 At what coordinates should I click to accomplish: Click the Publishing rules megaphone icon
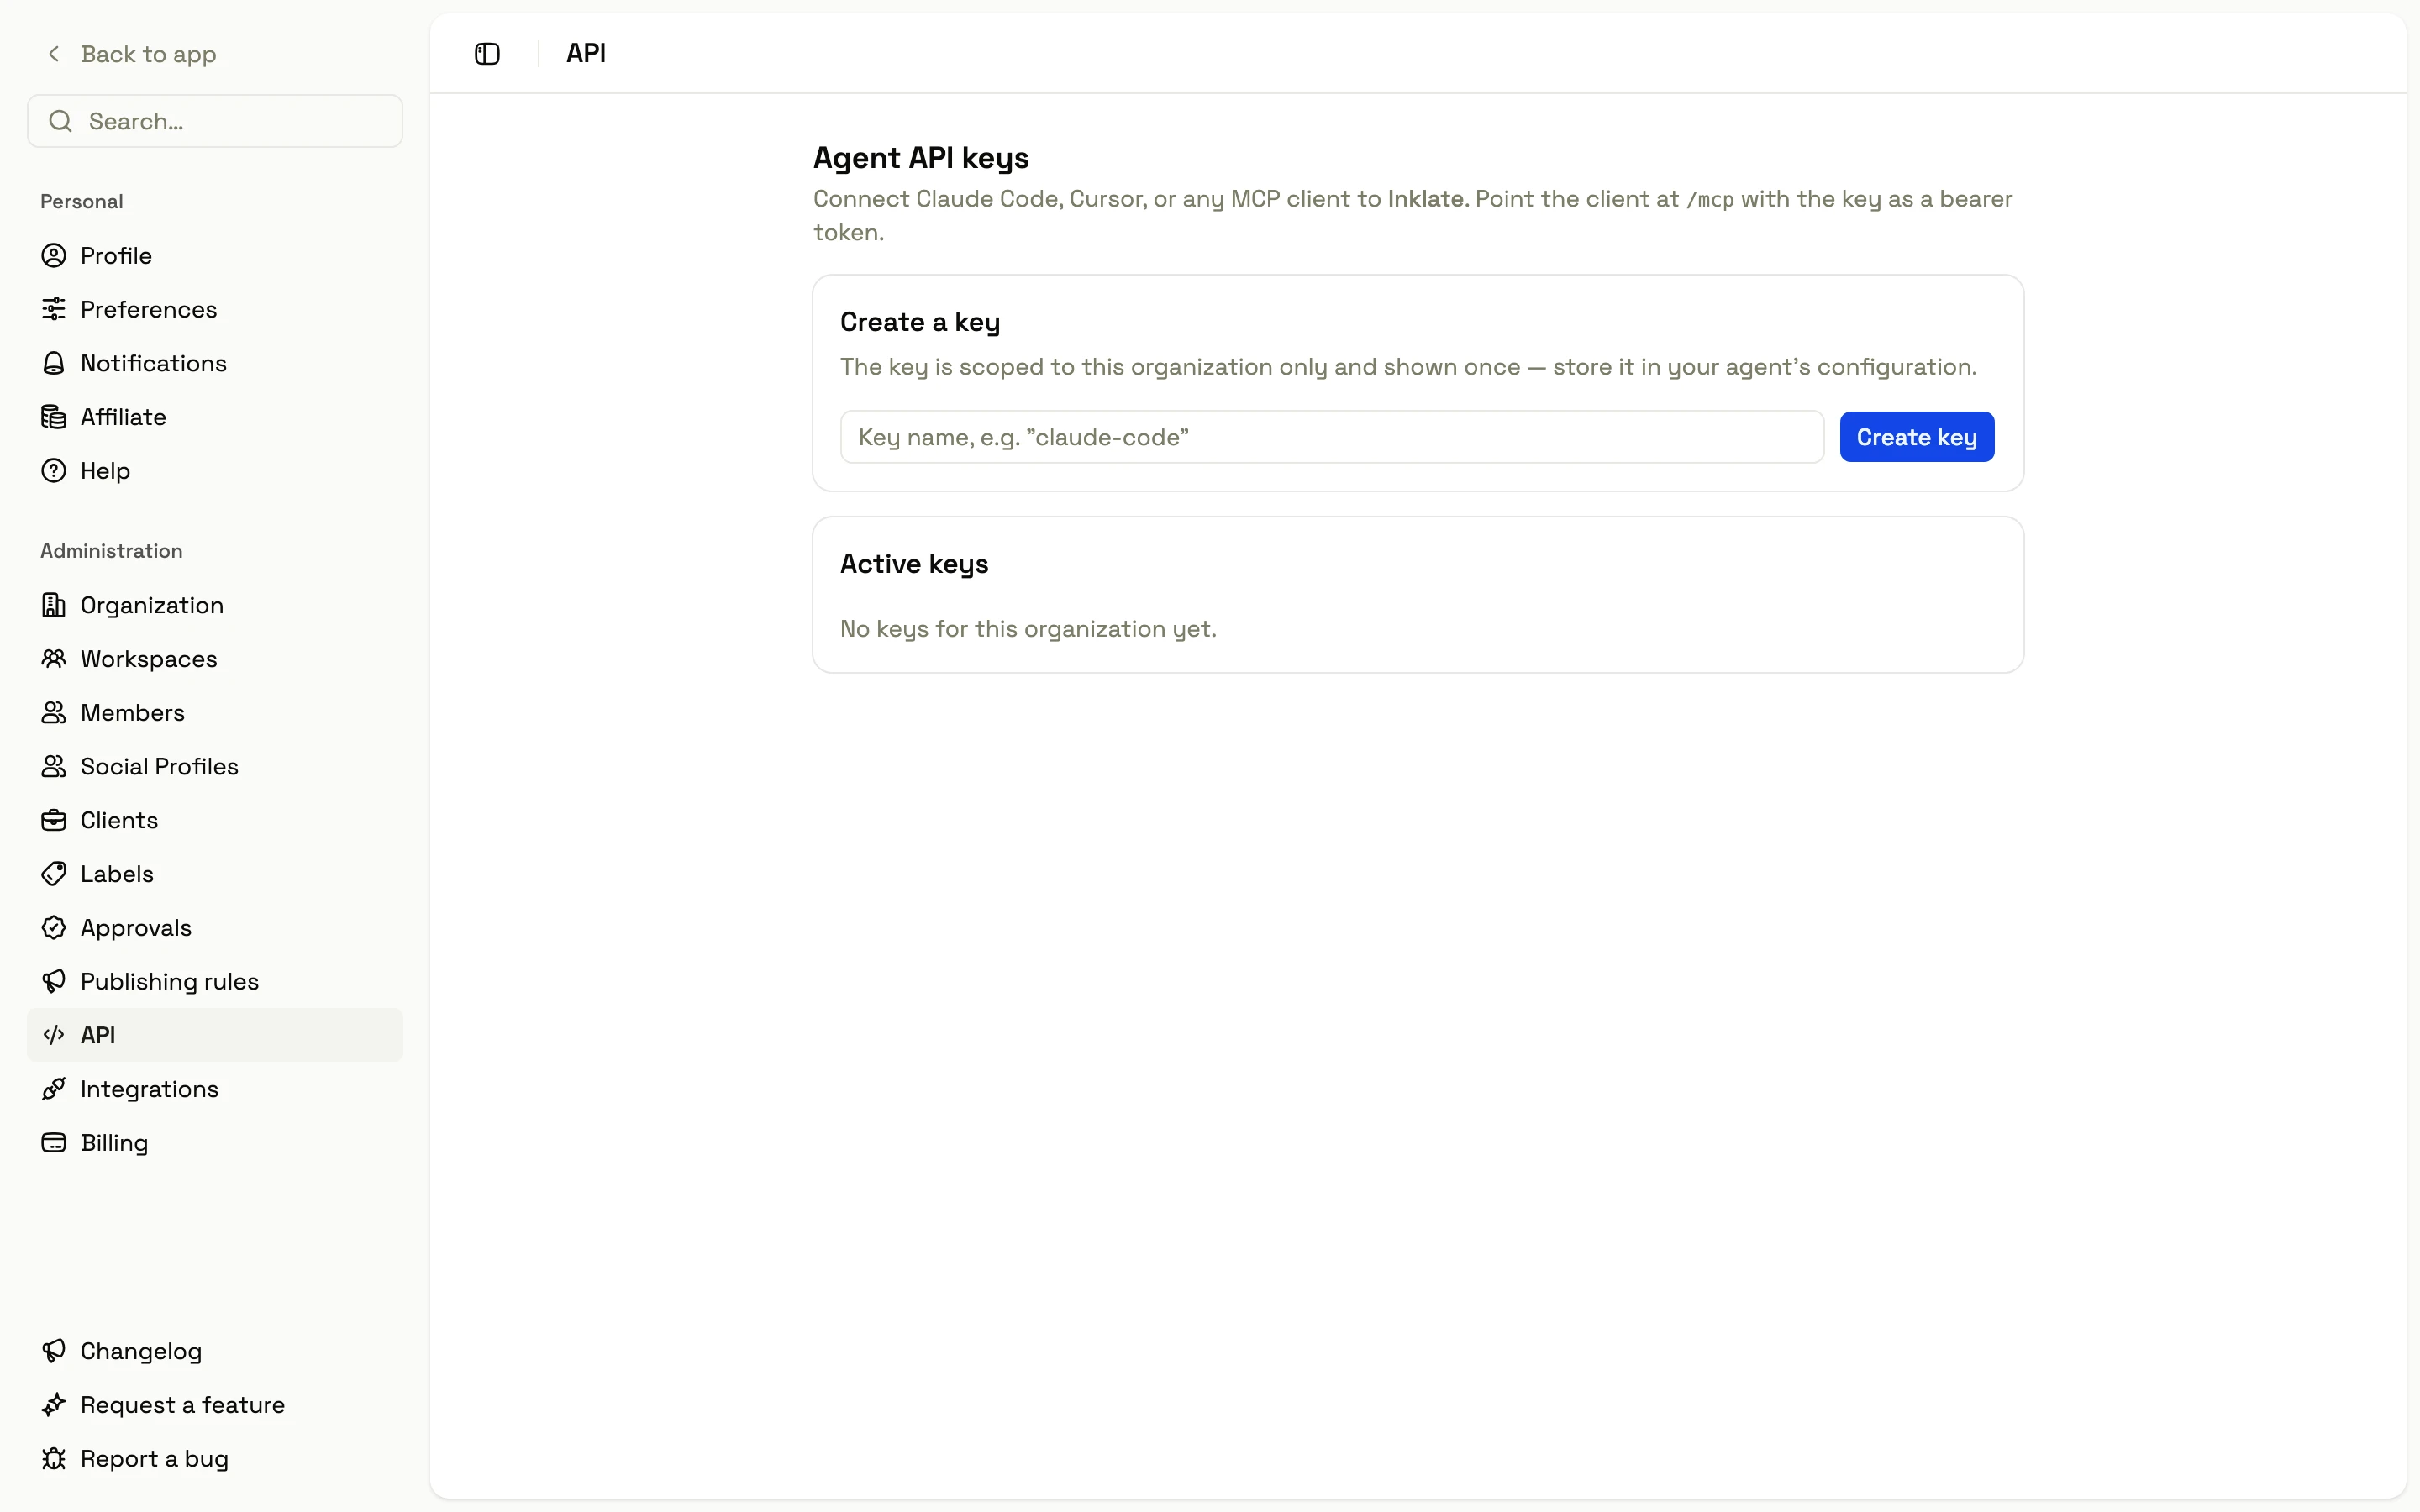pyautogui.click(x=54, y=982)
